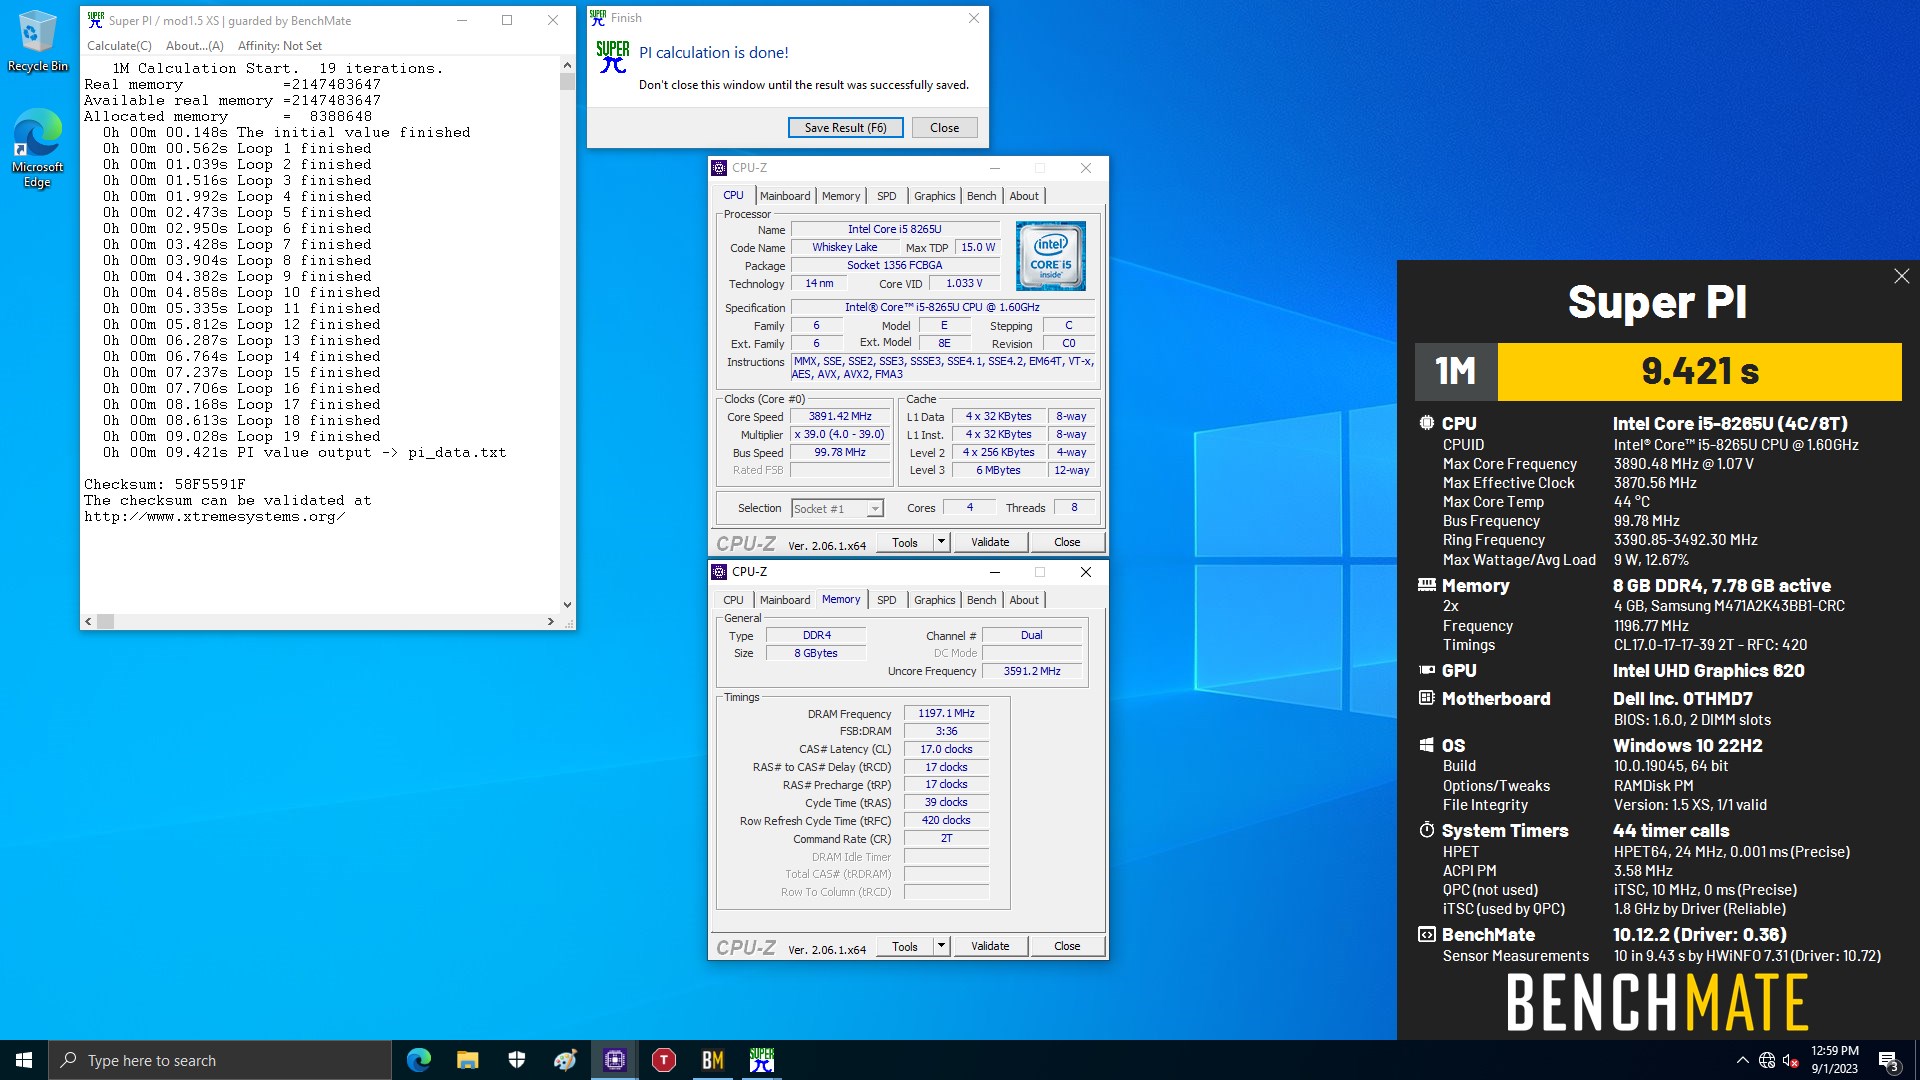This screenshot has height=1080, width=1920.
Task: Switch to About tab in upper CPU-Z
Action: [1024, 196]
